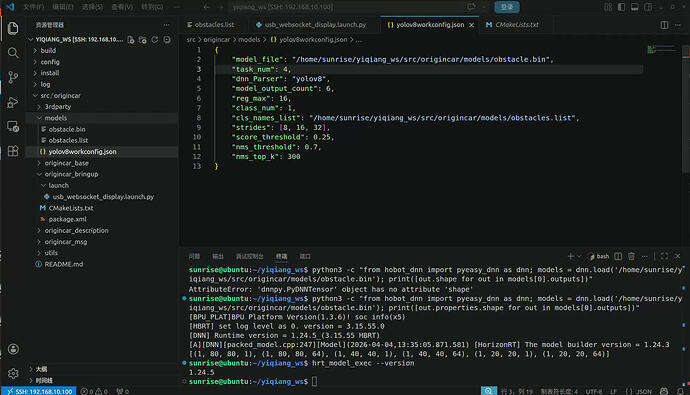Toggle primary sidebar visibility
The image size is (690, 395).
click(x=621, y=7)
